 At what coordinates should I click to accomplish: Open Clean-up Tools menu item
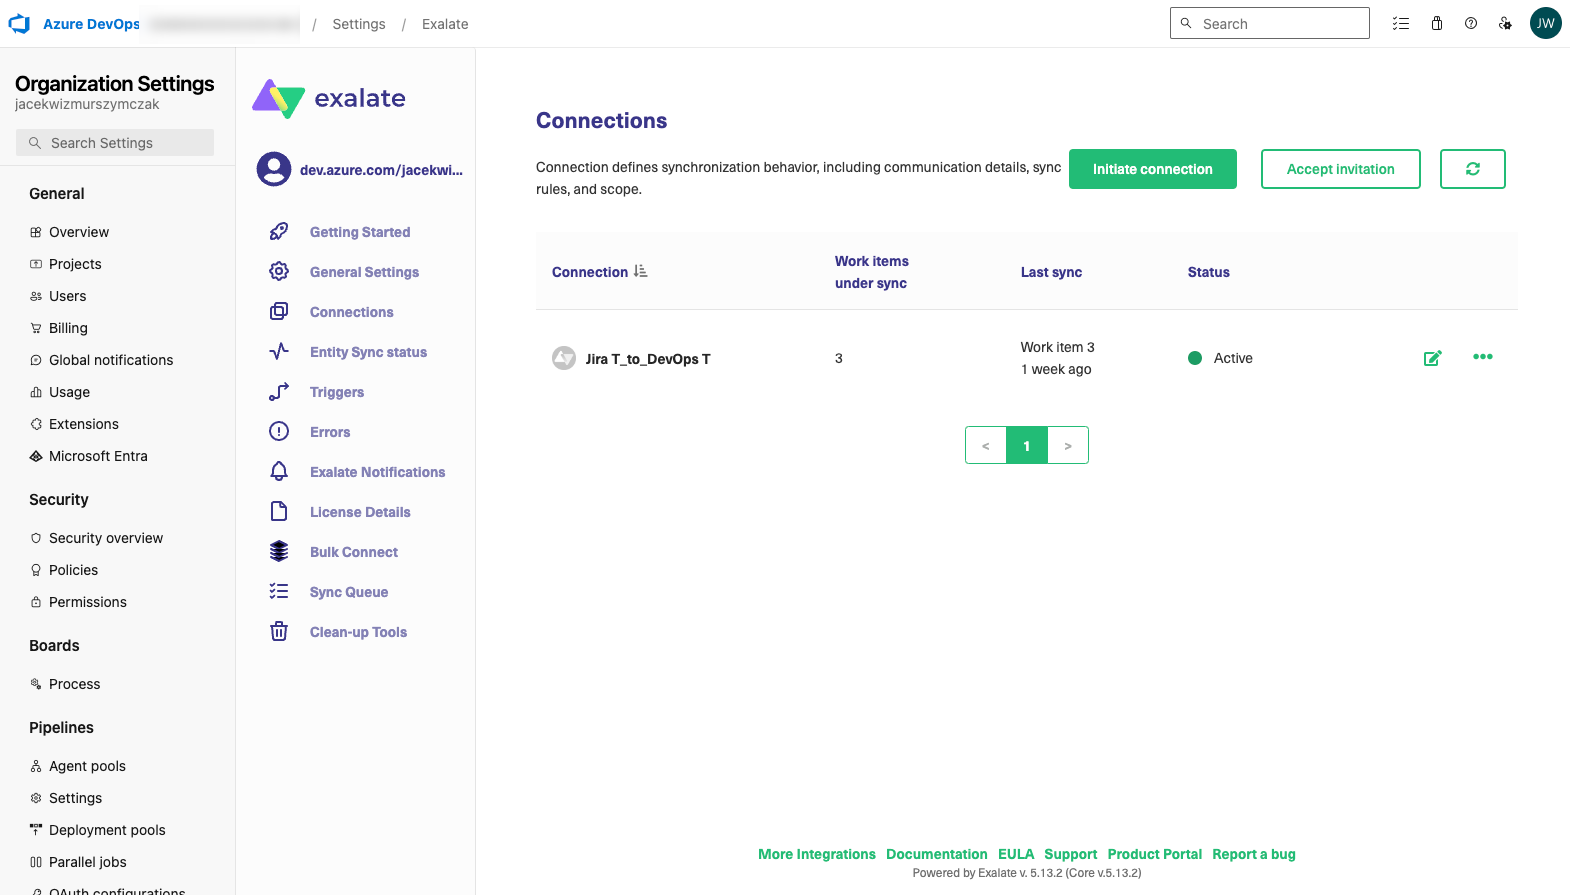[358, 632]
